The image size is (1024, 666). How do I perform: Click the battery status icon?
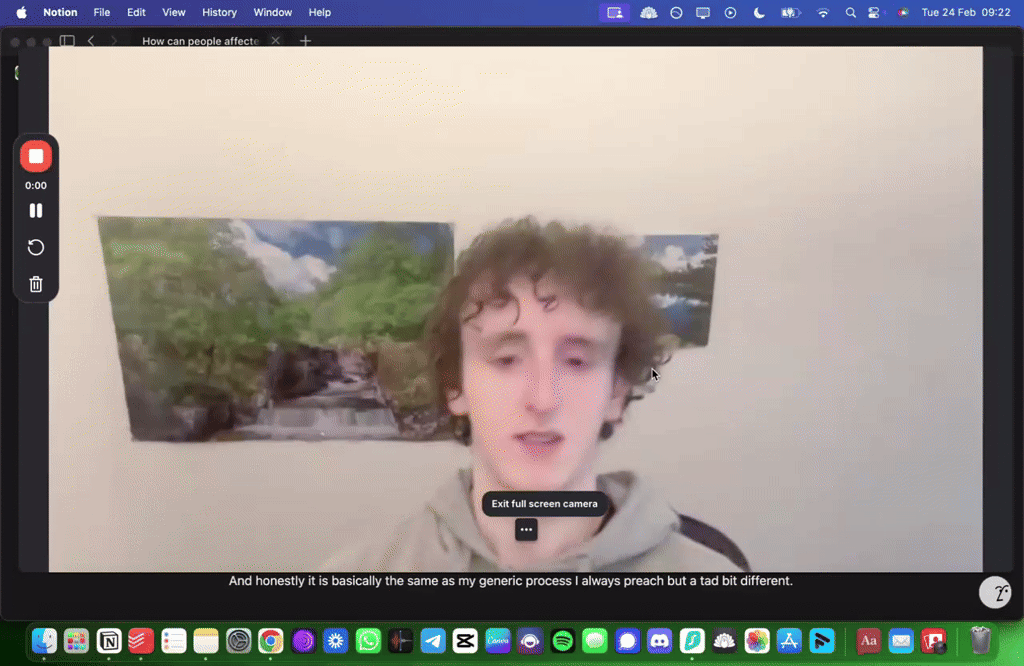tap(790, 12)
